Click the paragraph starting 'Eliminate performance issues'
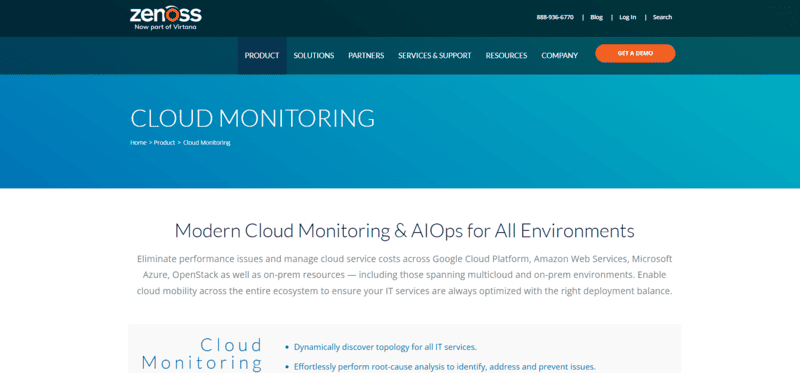800x373 pixels. (405, 275)
